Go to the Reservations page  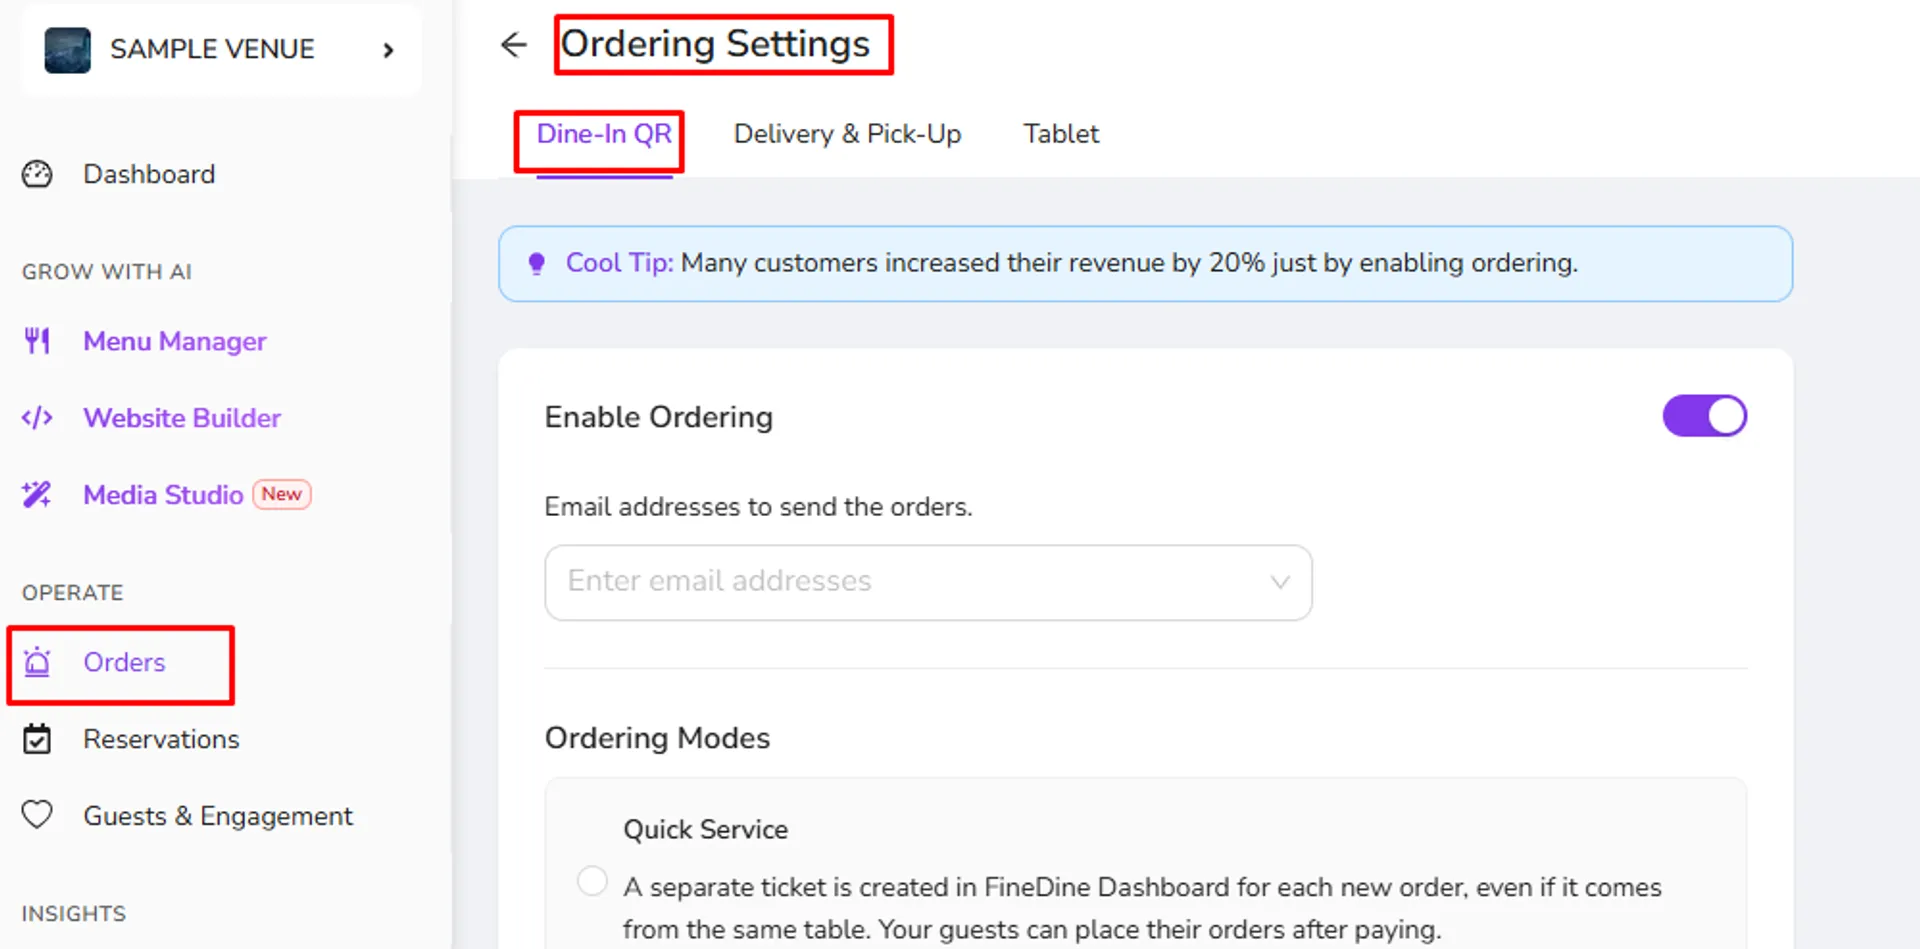161,739
